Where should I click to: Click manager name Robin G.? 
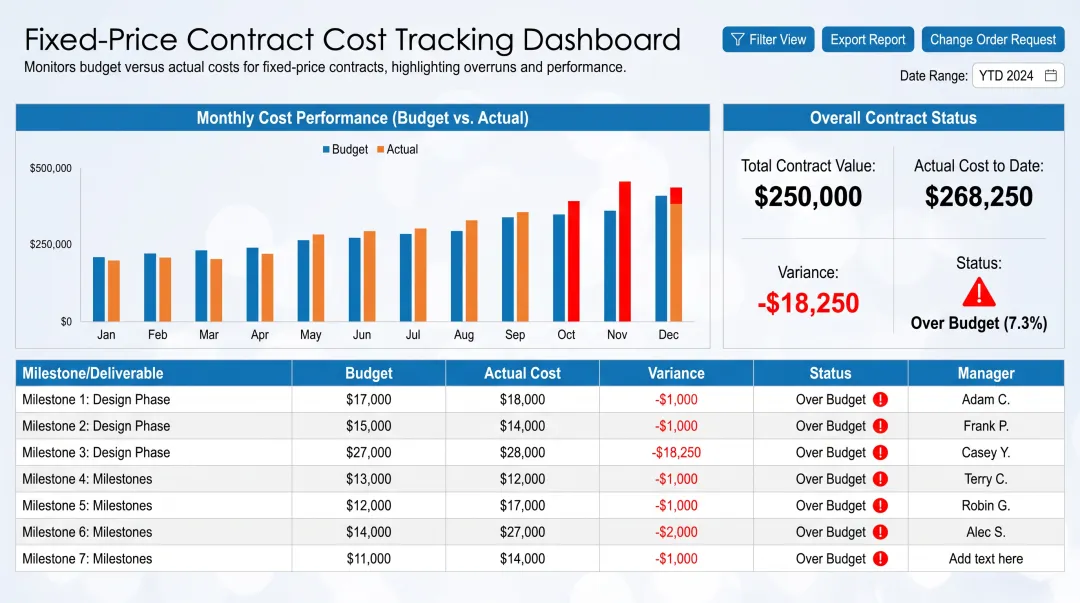(986, 506)
